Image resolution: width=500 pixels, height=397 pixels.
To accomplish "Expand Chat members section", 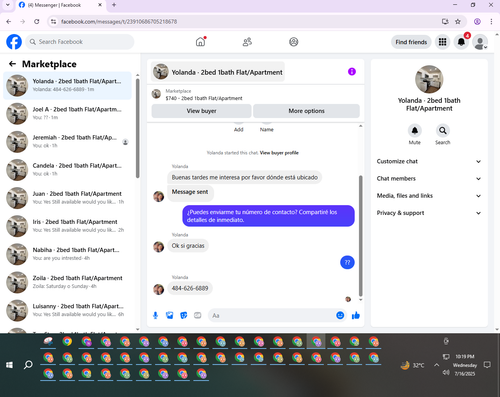I will pos(429,179).
